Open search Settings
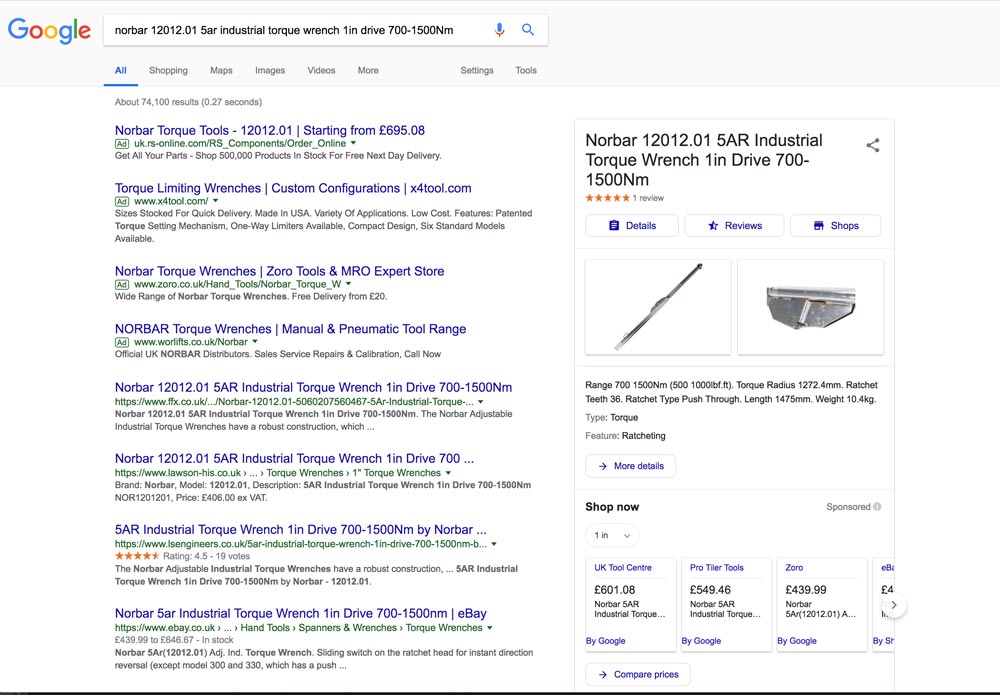 pyautogui.click(x=477, y=70)
